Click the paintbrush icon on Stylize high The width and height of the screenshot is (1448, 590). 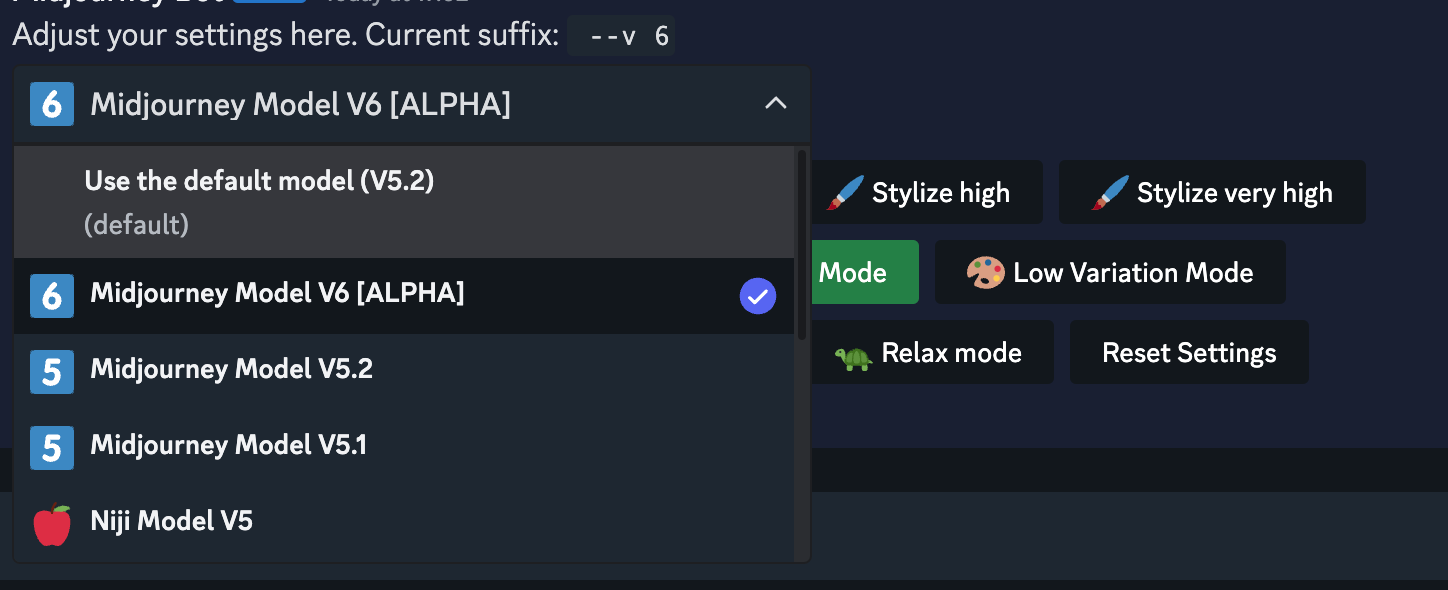pyautogui.click(x=845, y=193)
